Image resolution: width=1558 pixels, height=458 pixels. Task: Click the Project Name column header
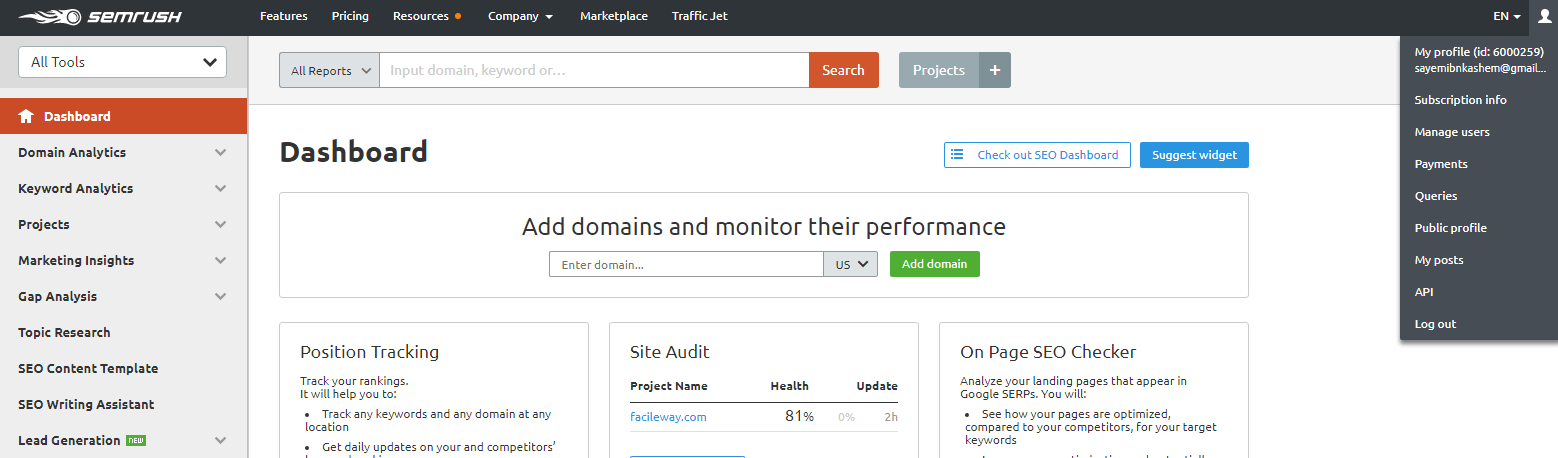669,386
